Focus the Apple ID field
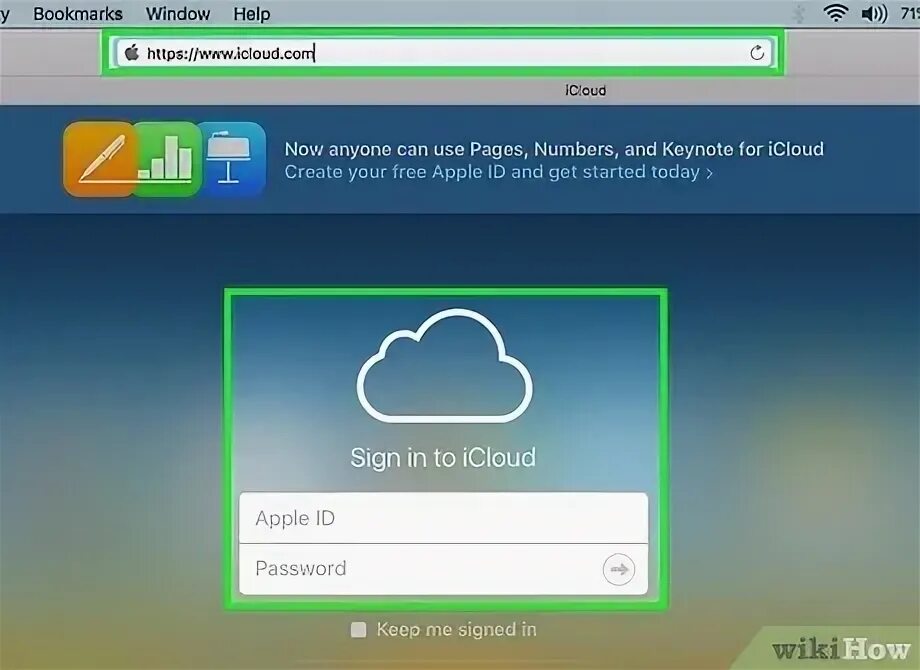920x670 pixels. click(444, 518)
